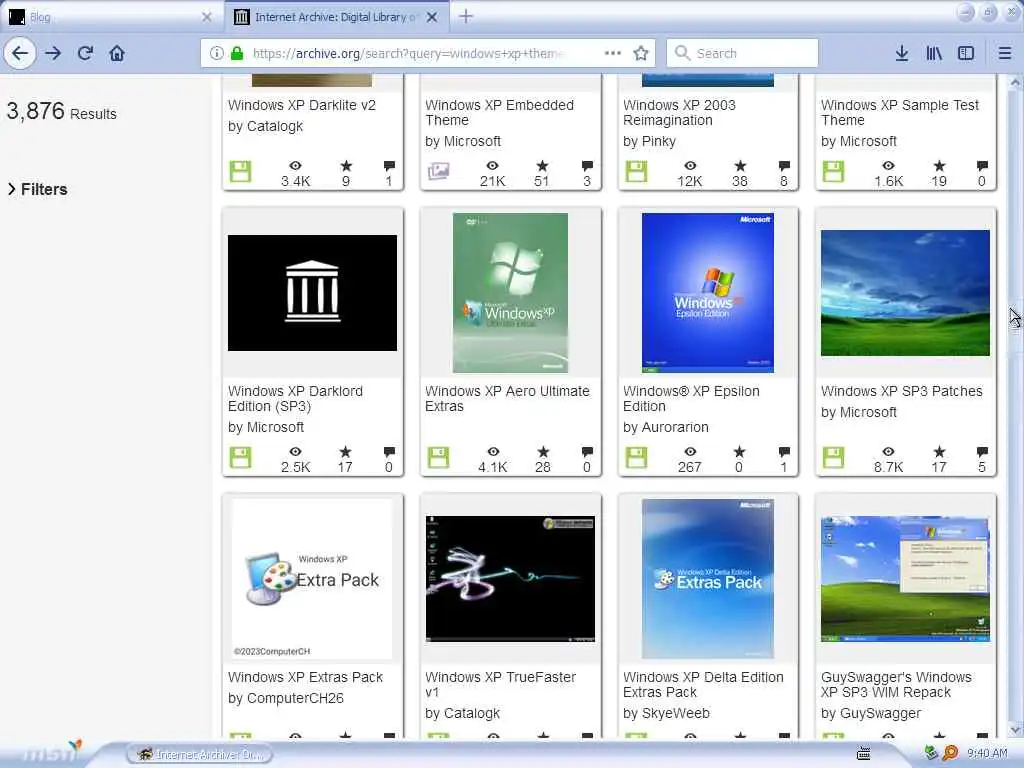Click the taskbar clock 9:40 AM
Image resolution: width=1024 pixels, height=768 pixels.
coord(987,754)
